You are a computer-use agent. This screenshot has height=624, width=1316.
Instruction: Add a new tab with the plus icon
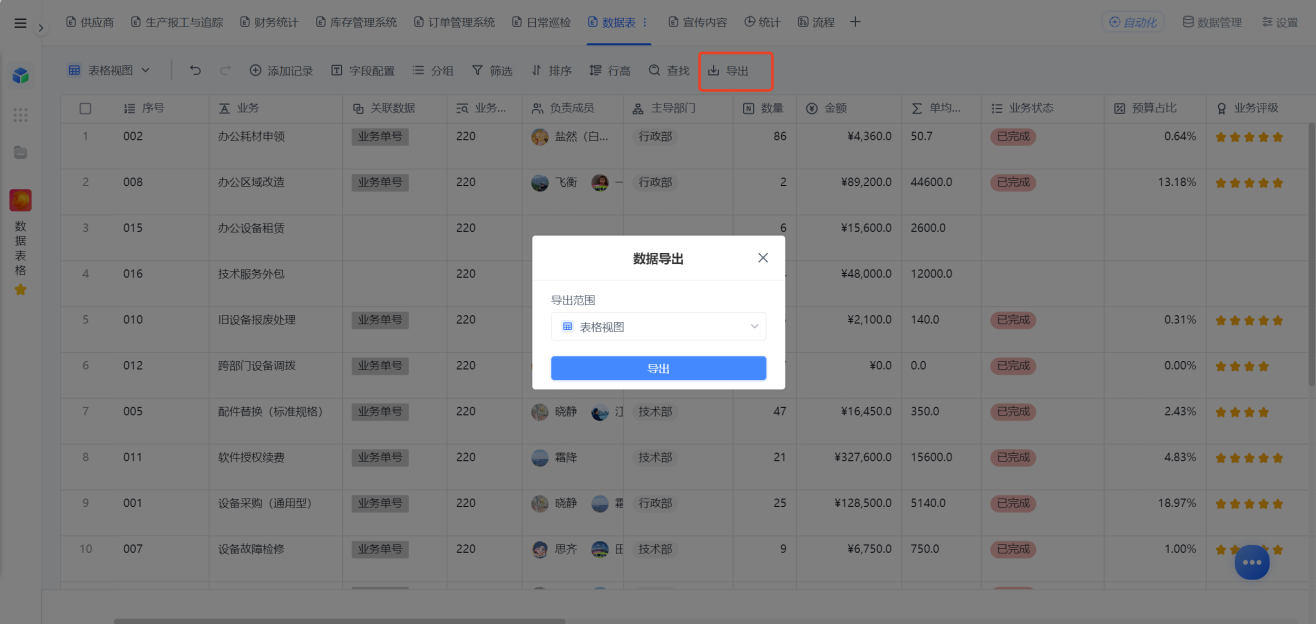tap(855, 22)
